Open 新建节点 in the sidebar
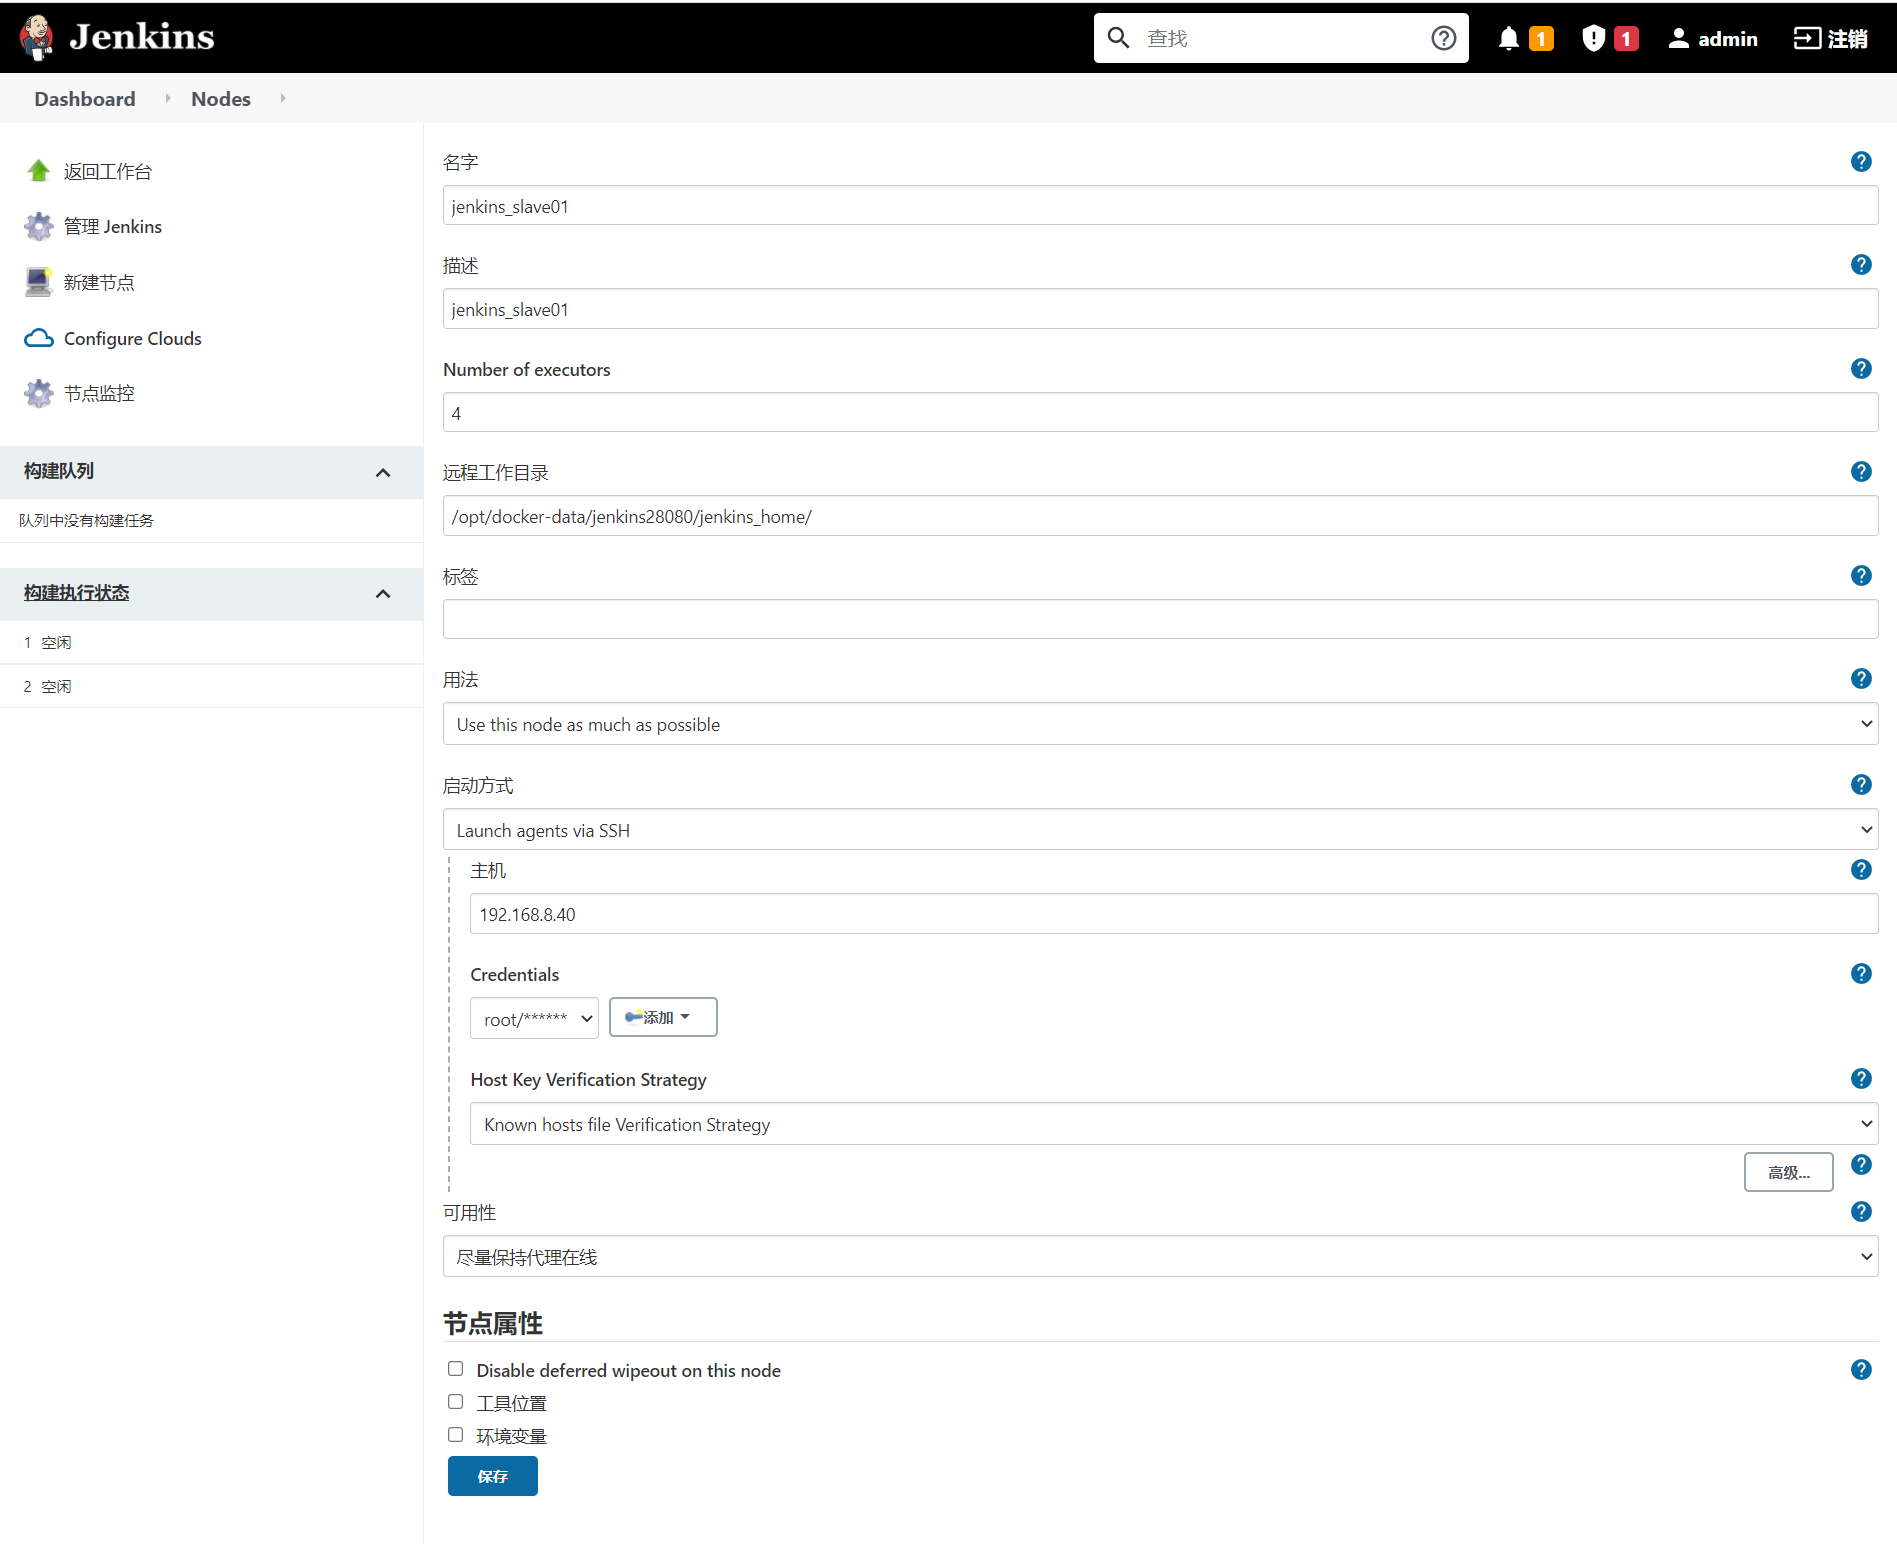Viewport: 1897px width, 1544px height. pos(99,283)
